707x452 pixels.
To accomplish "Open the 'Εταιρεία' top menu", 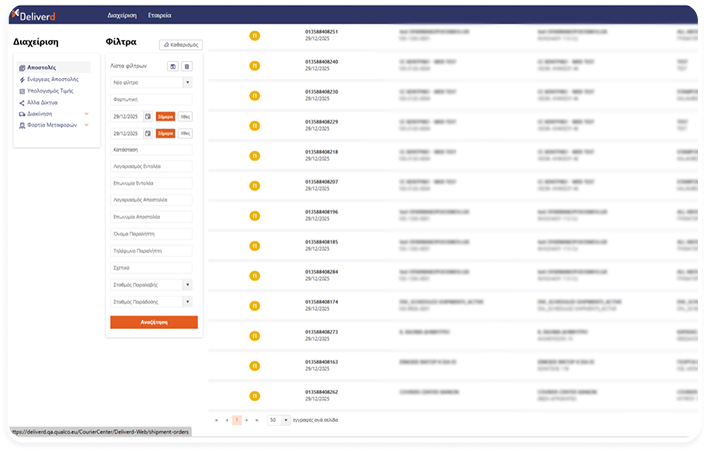I will tap(159, 17).
